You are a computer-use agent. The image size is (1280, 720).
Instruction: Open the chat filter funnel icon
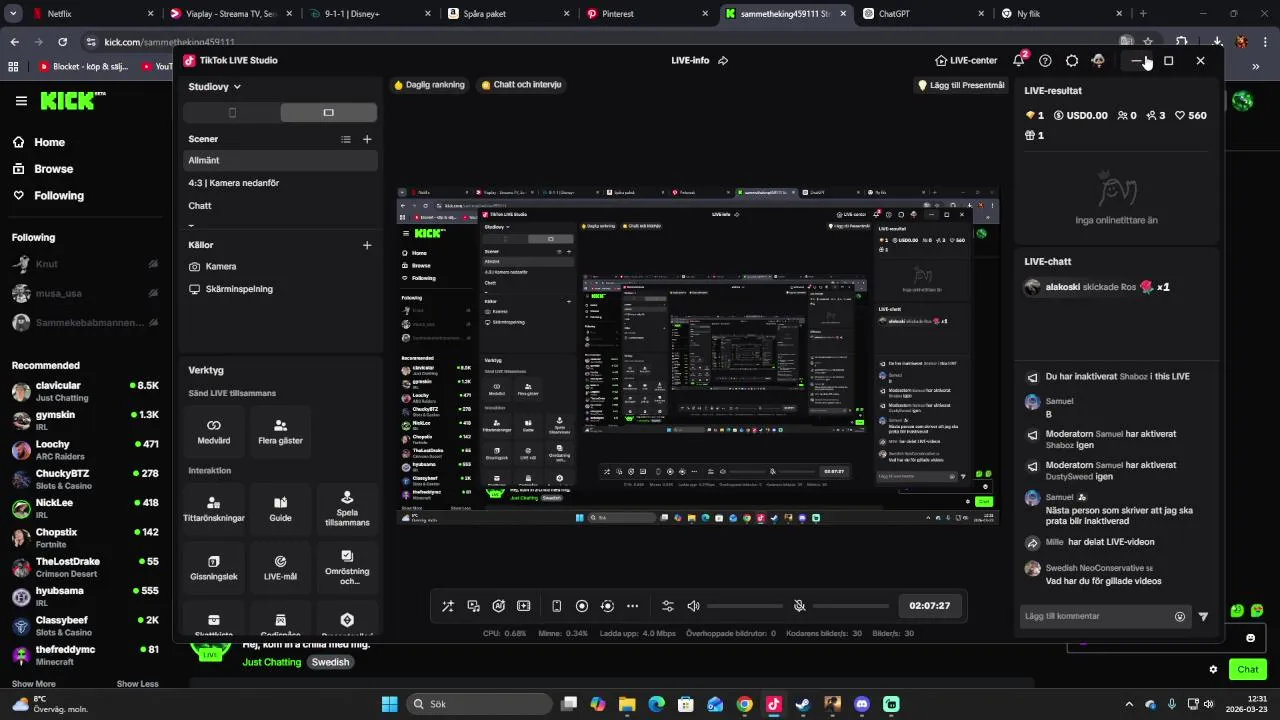pos(1203,617)
